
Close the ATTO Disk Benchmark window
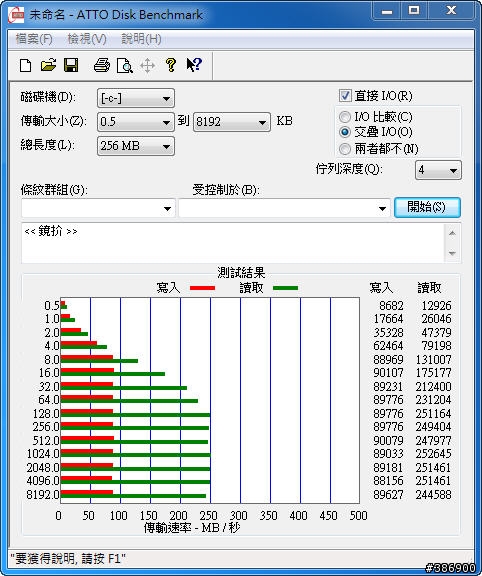pyautogui.click(x=451, y=11)
